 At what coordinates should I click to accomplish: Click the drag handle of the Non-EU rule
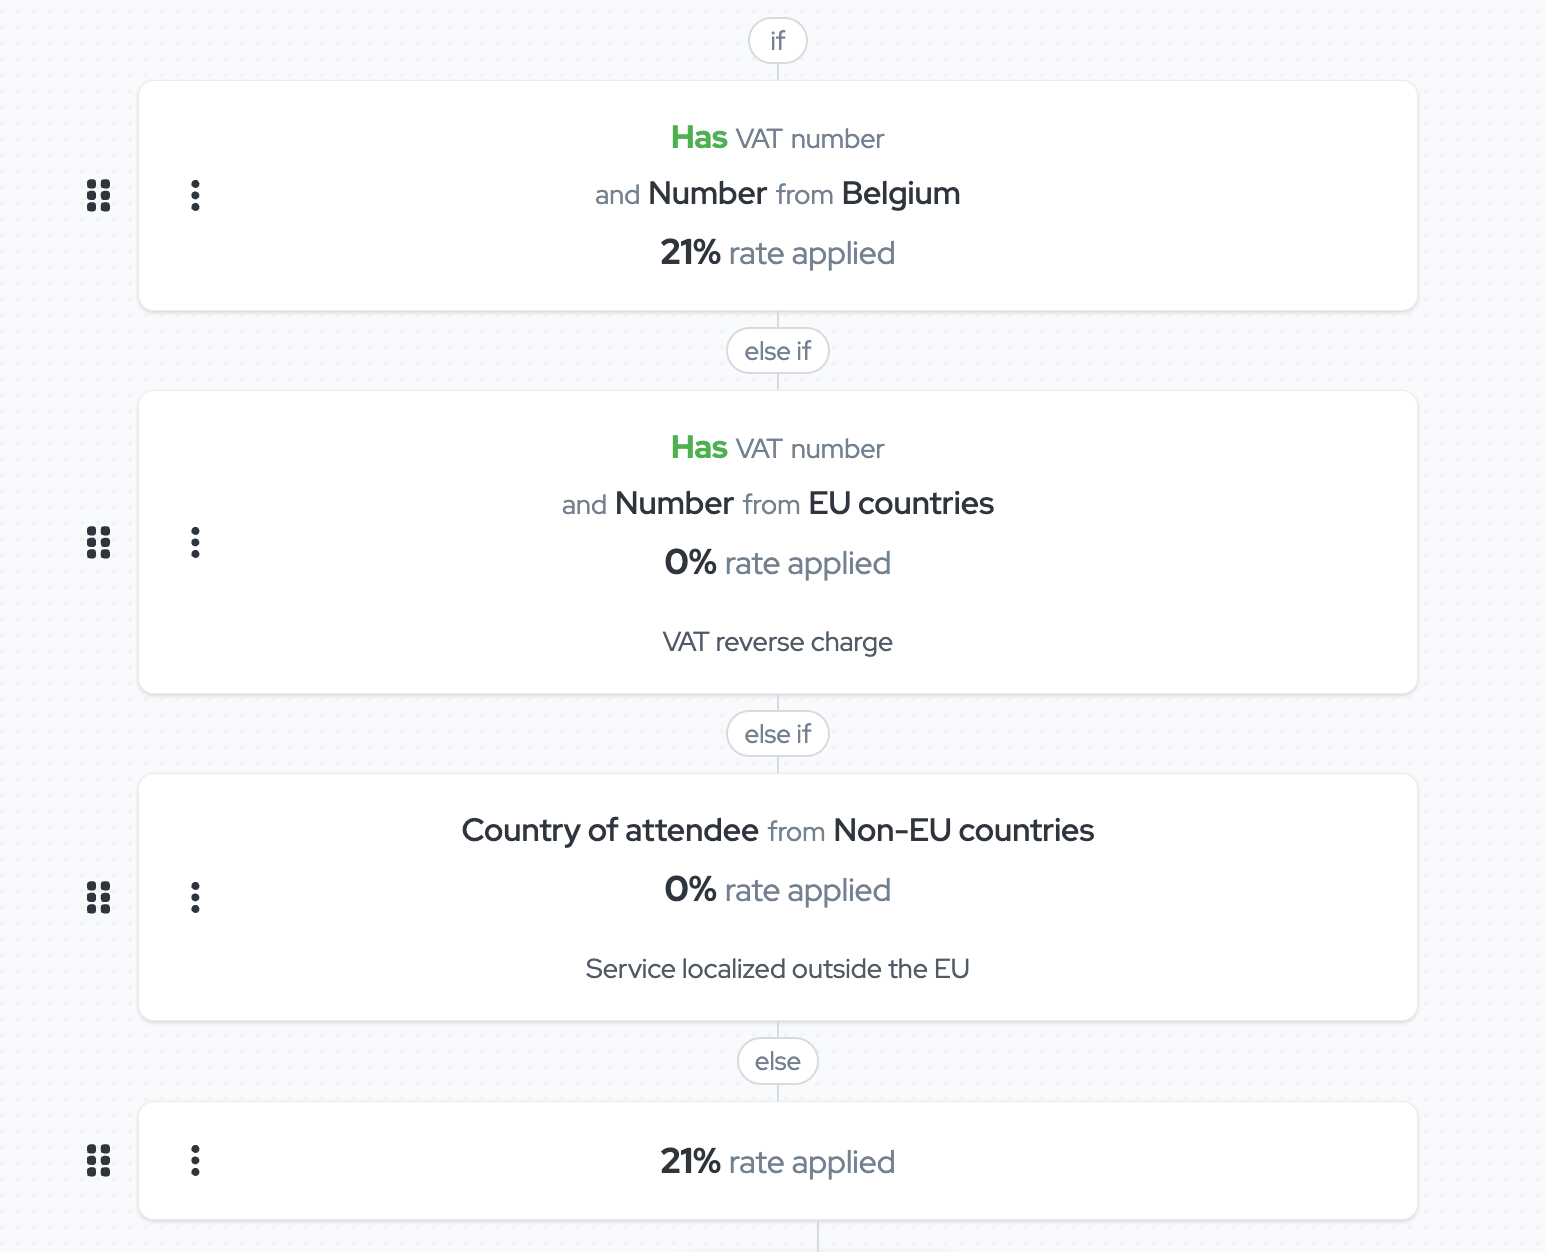tap(98, 897)
